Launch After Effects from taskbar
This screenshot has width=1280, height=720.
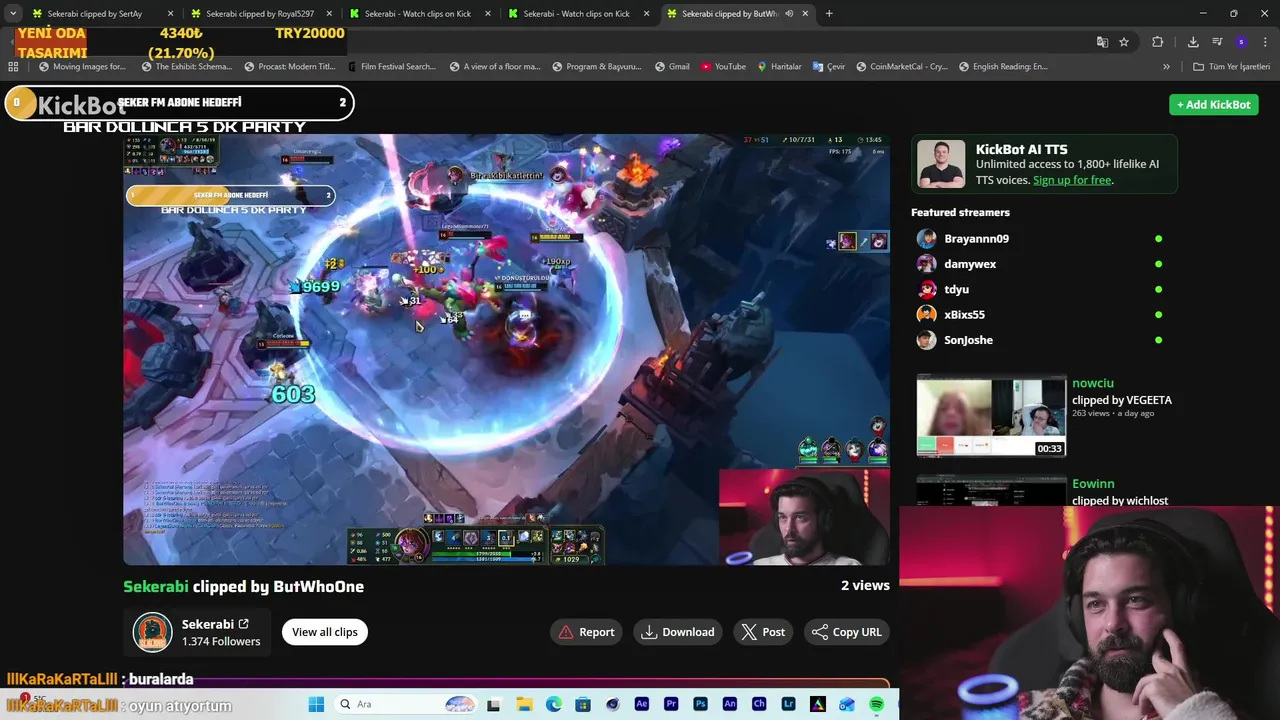(642, 704)
